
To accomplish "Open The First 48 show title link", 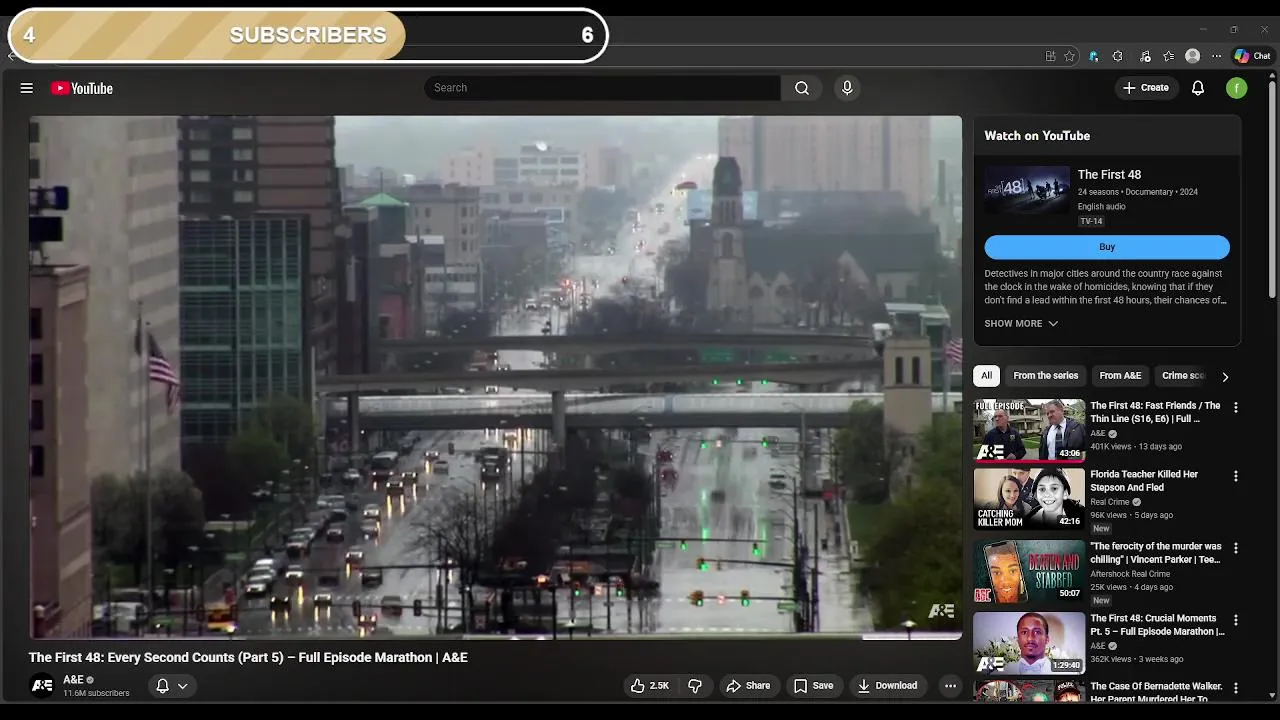I will coord(1109,175).
